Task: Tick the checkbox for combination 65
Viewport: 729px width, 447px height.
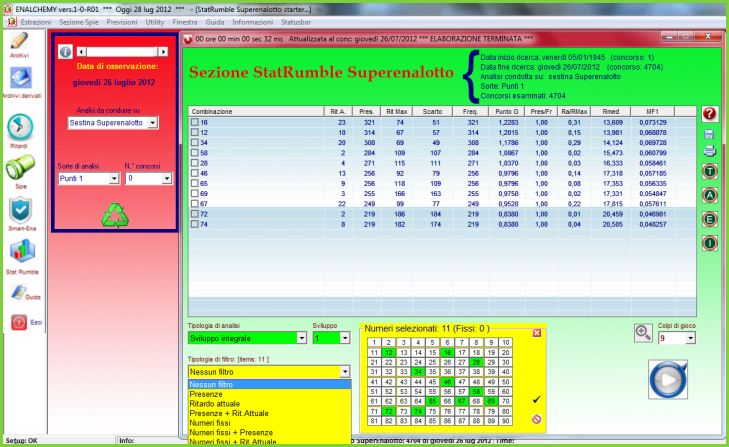Action: pyautogui.click(x=195, y=183)
